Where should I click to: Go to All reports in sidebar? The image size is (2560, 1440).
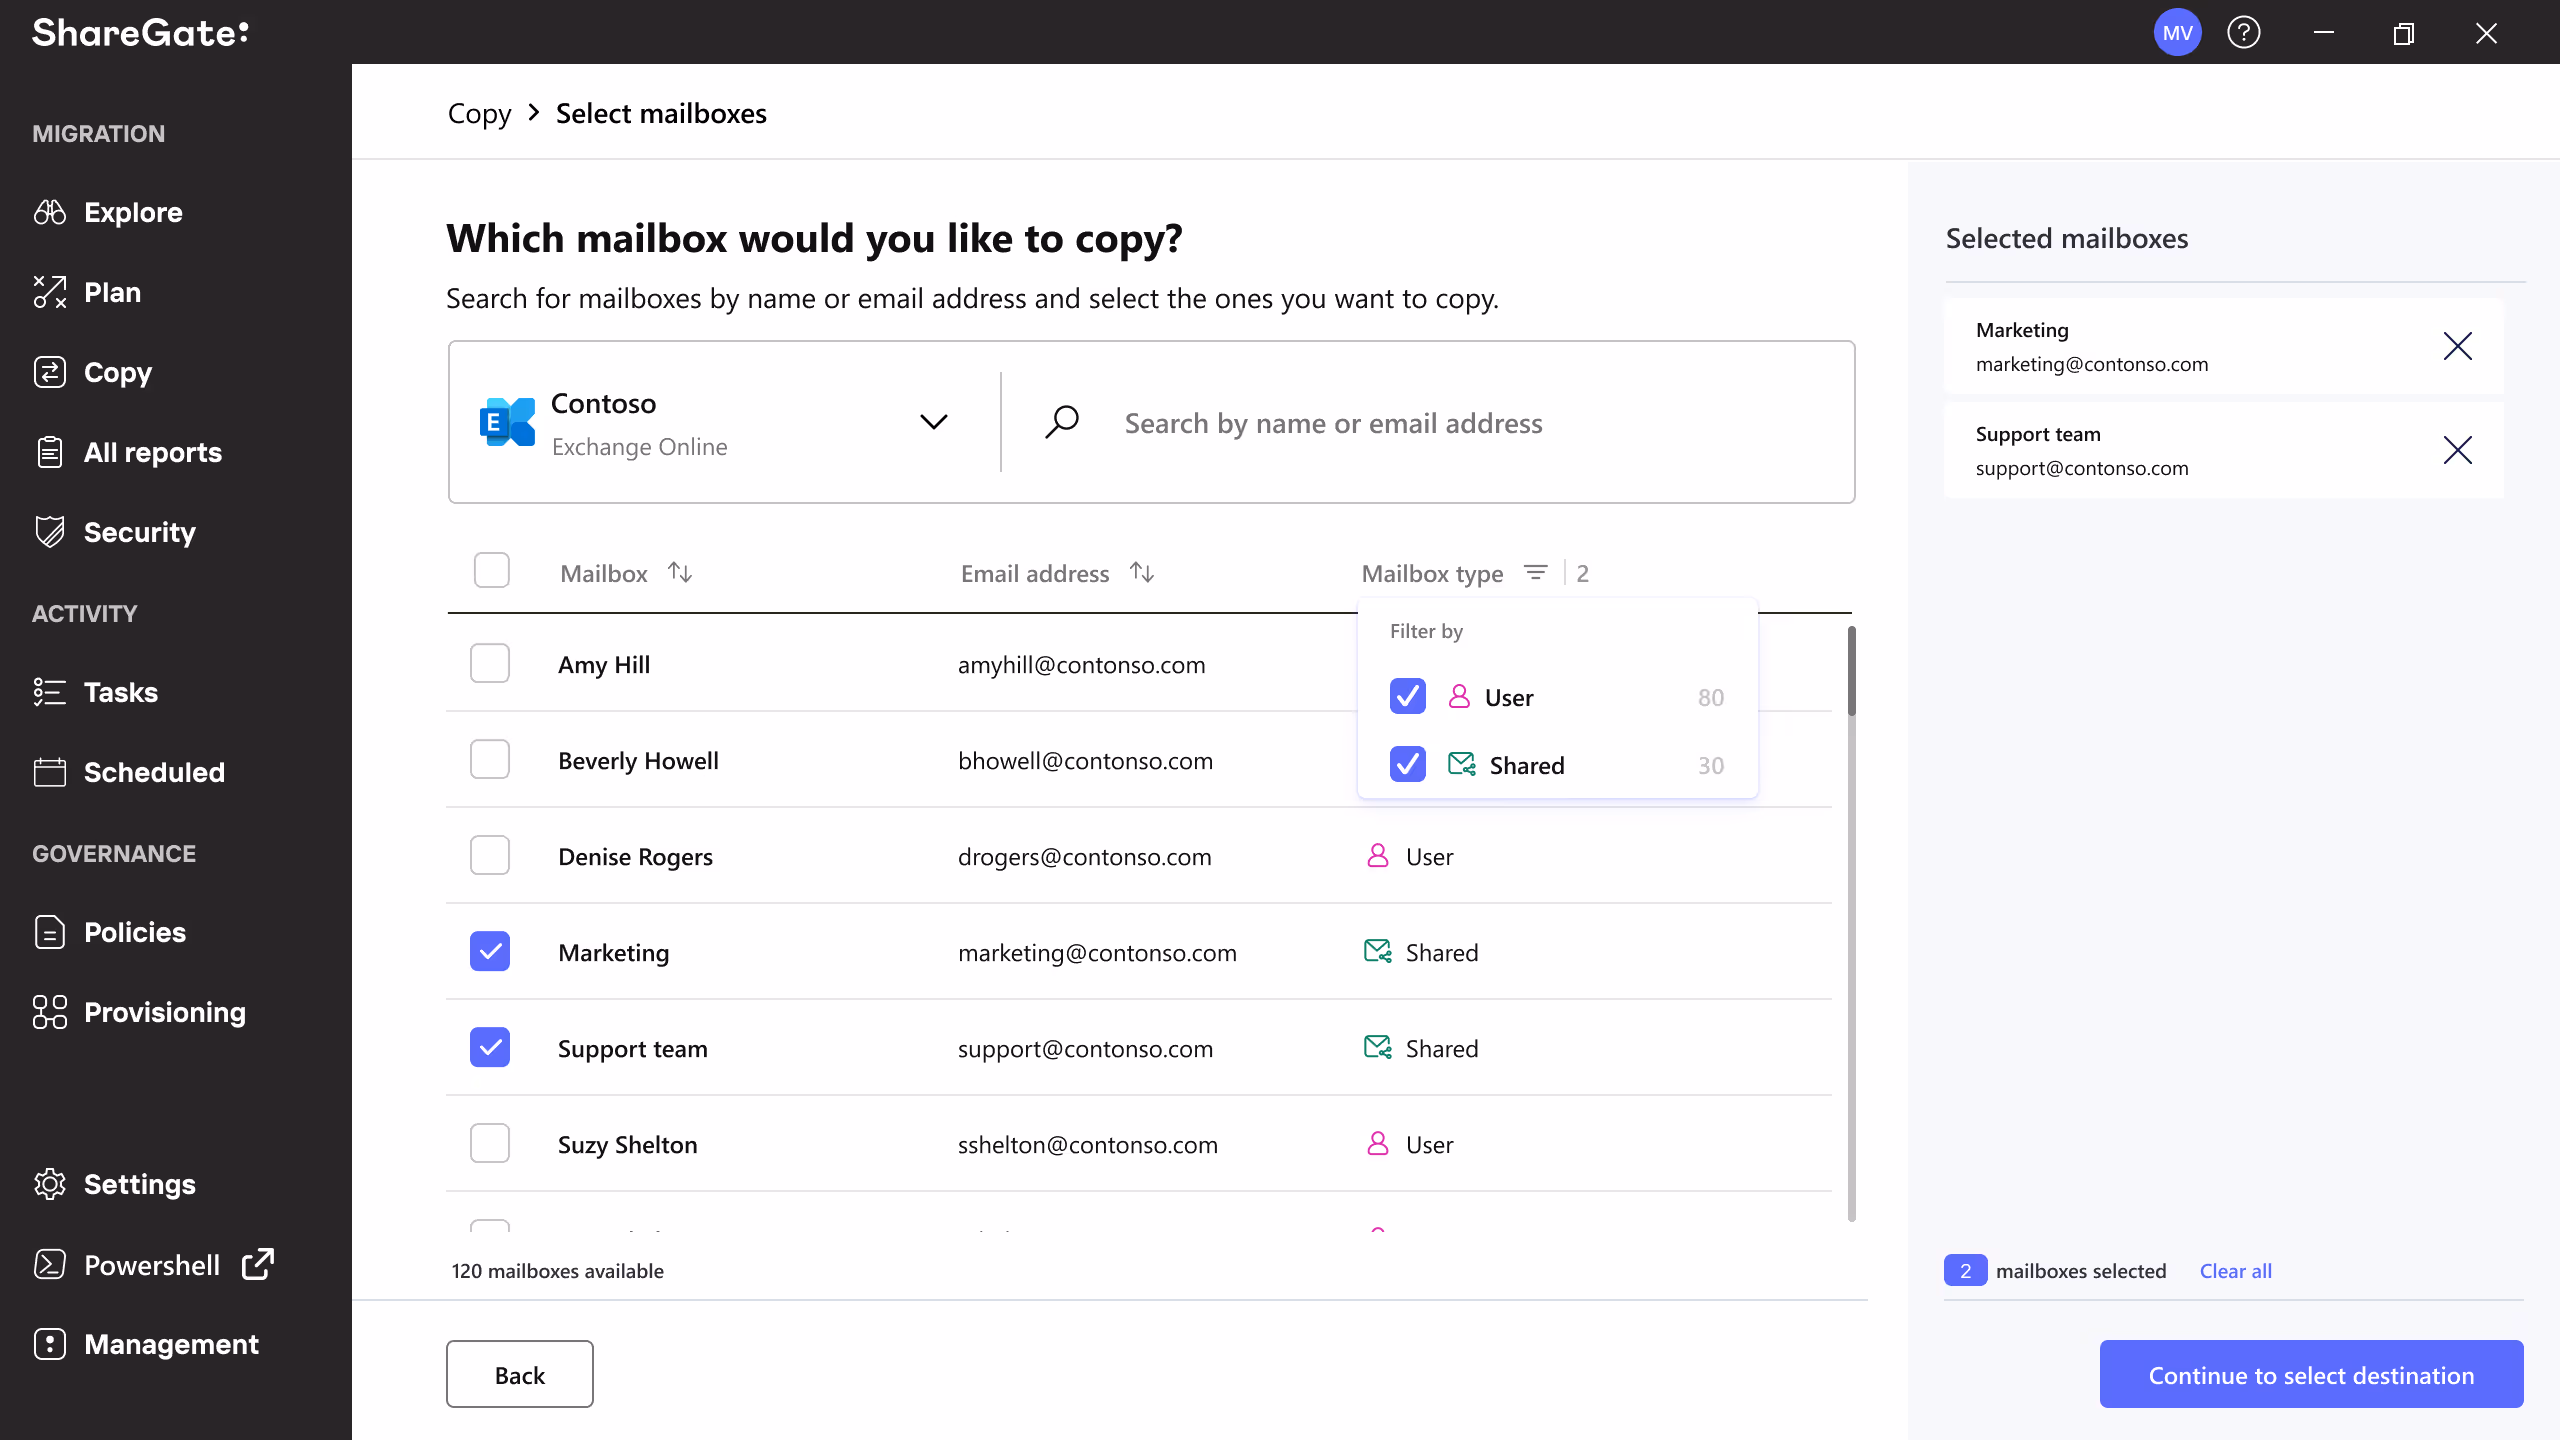(152, 452)
